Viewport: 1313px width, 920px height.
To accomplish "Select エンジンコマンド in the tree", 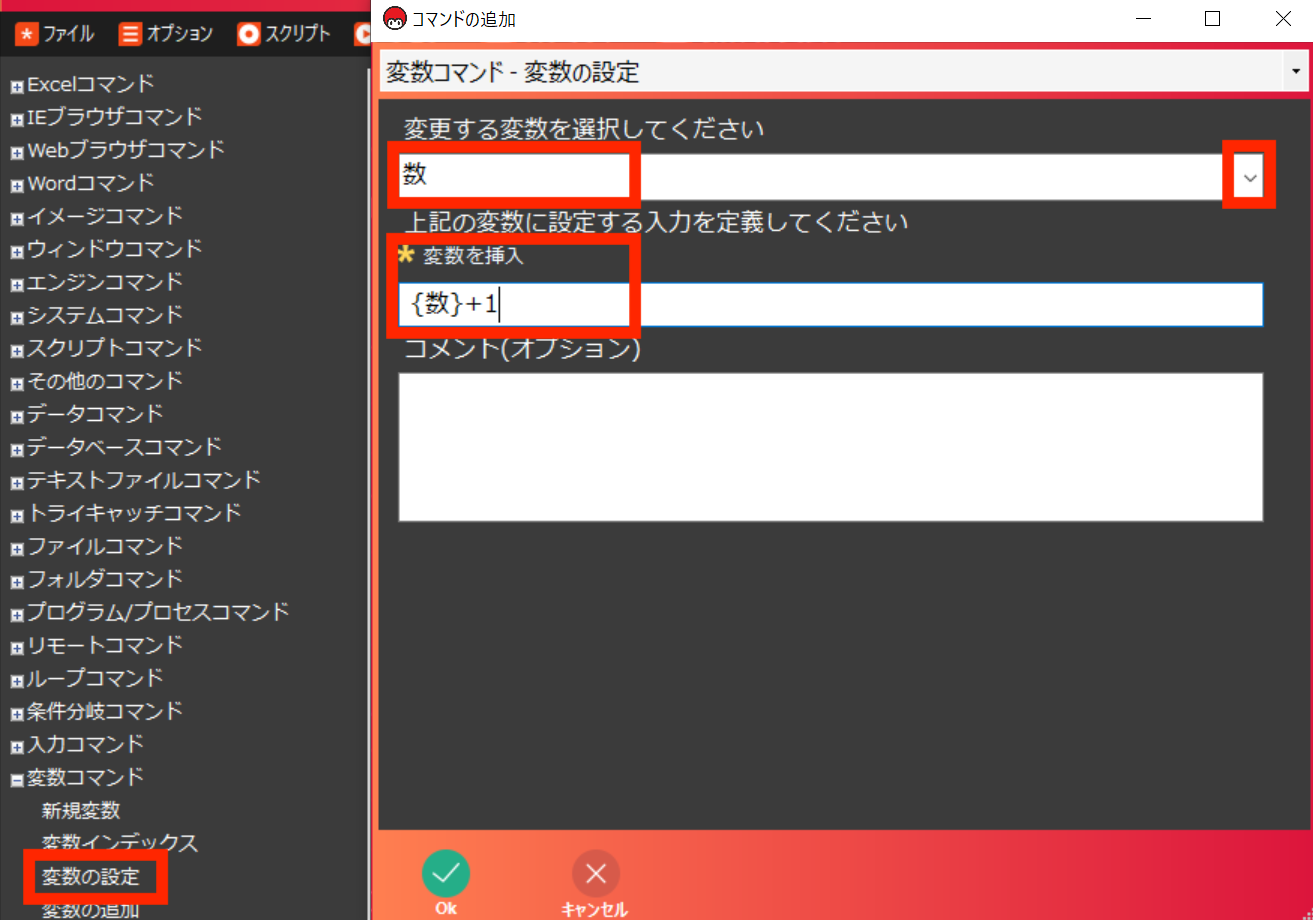I will point(105,282).
